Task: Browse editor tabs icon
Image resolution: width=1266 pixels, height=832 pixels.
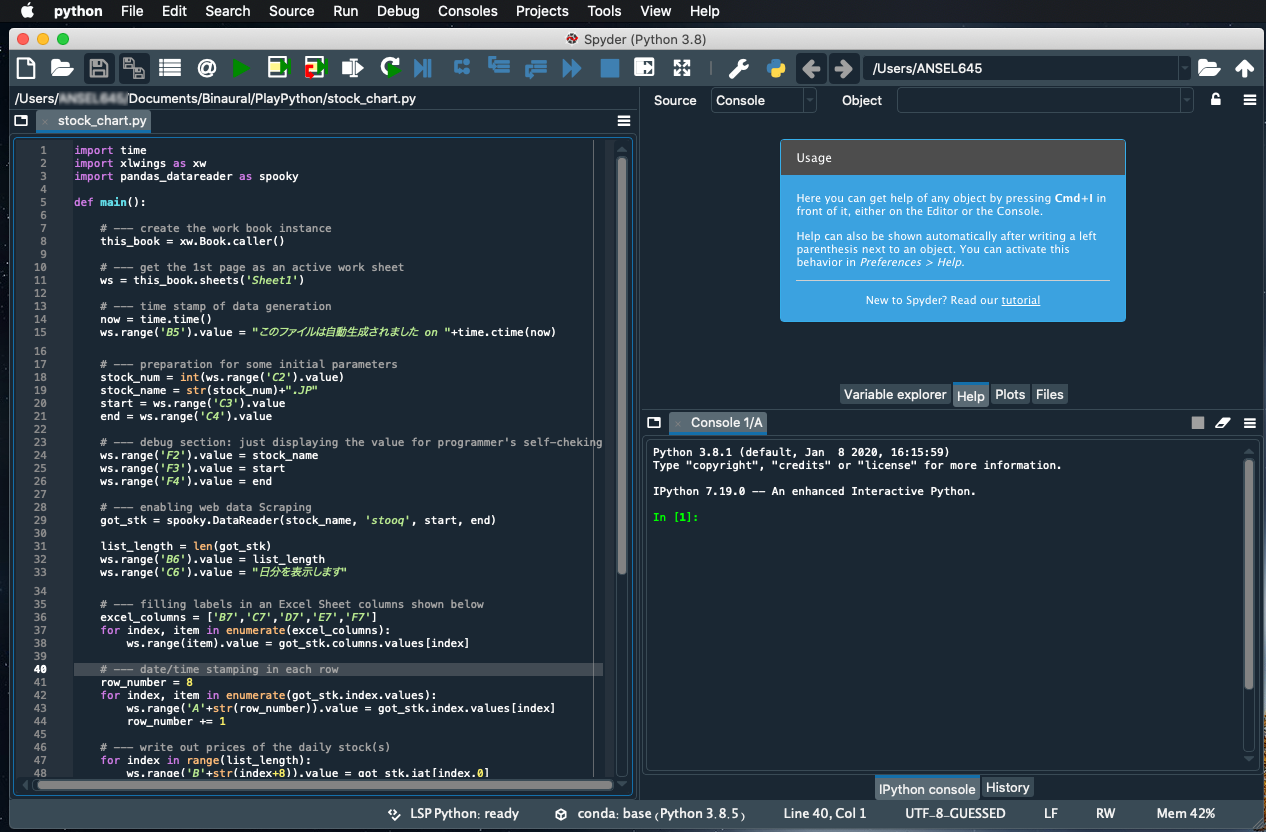Action: pyautogui.click(x=21, y=121)
